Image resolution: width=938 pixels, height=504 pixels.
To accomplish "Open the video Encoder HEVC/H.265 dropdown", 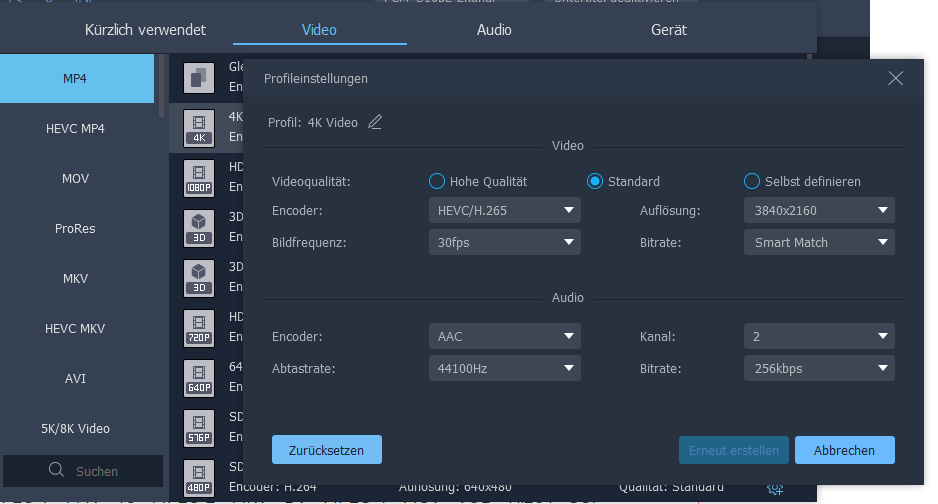I will coord(504,210).
